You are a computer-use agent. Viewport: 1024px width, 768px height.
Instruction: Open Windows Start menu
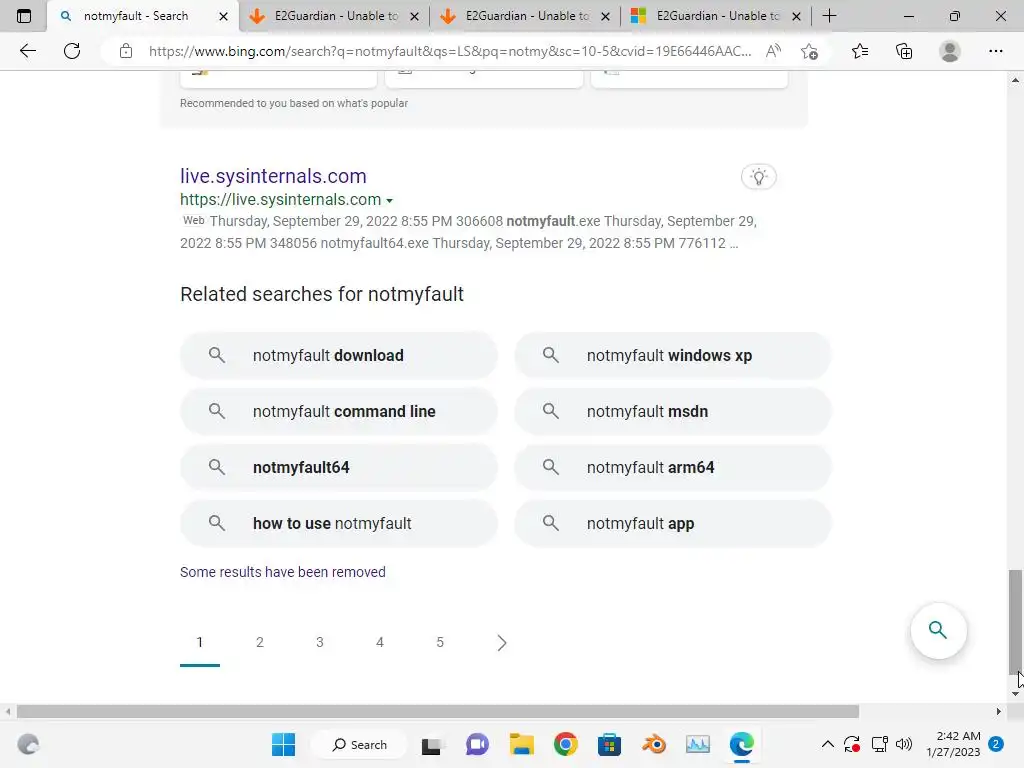283,744
